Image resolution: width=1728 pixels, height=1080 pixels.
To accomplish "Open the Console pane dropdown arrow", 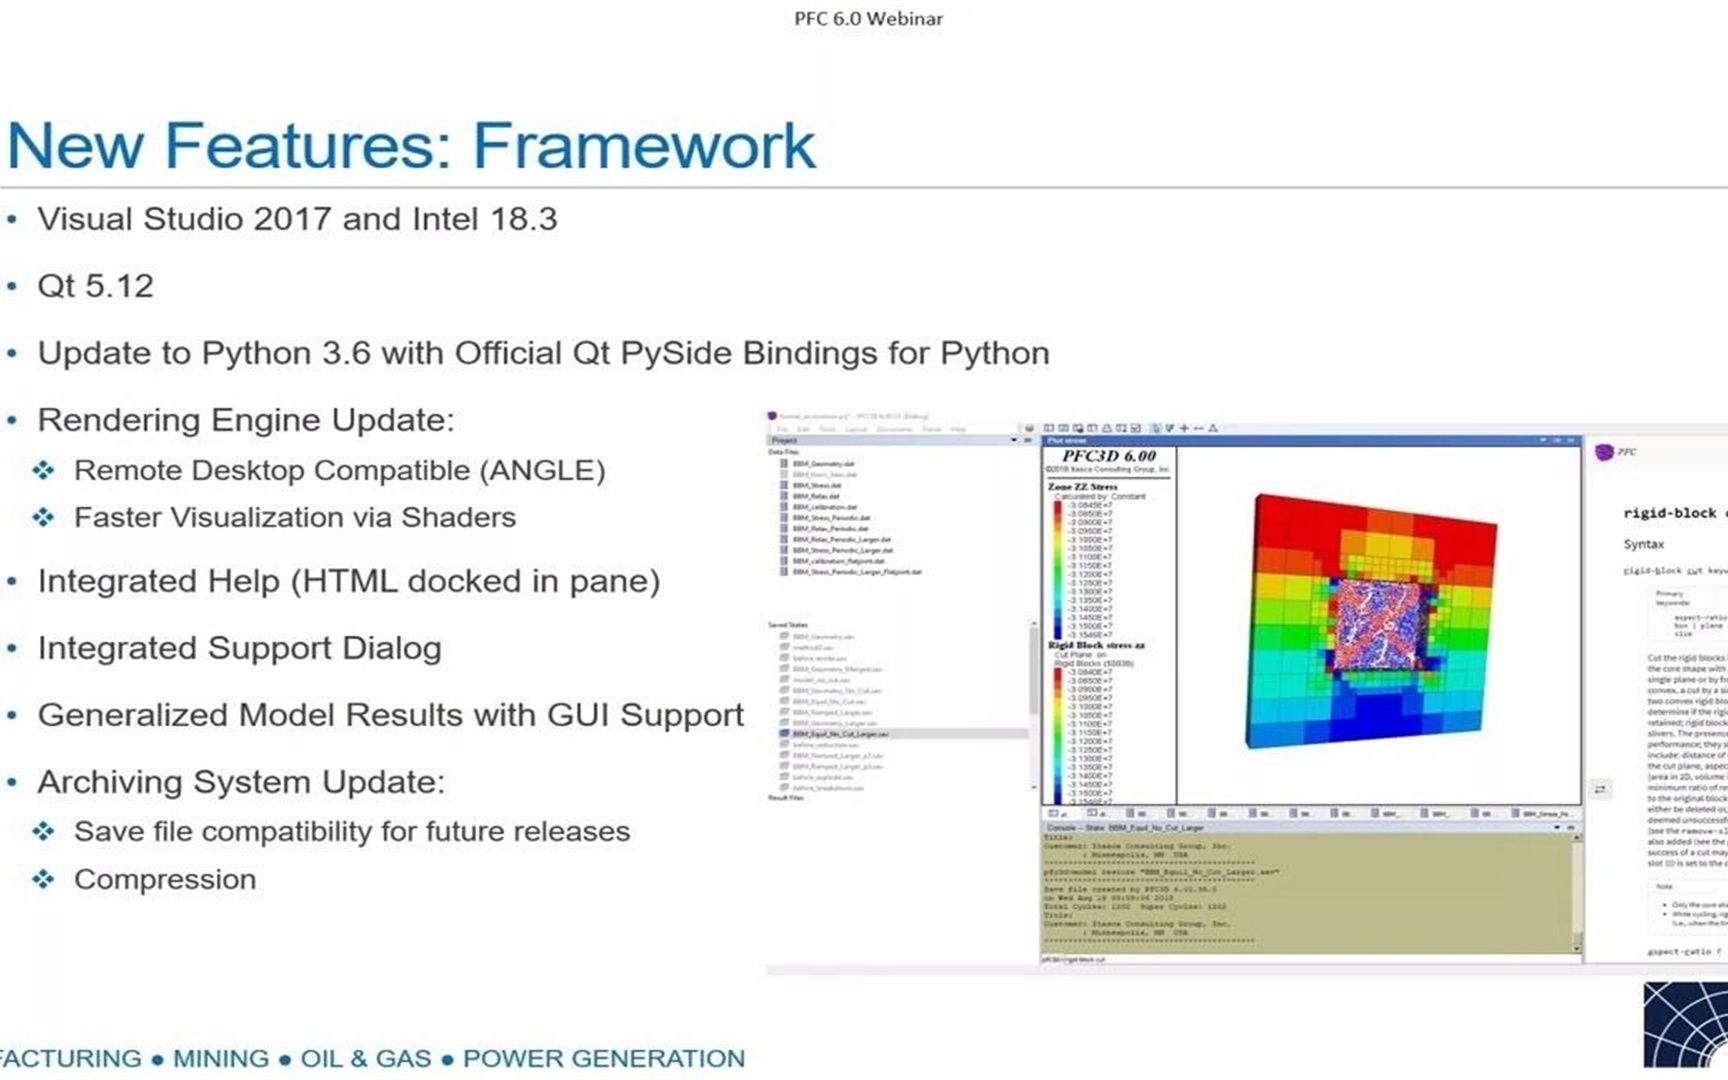I will [x=1557, y=828].
